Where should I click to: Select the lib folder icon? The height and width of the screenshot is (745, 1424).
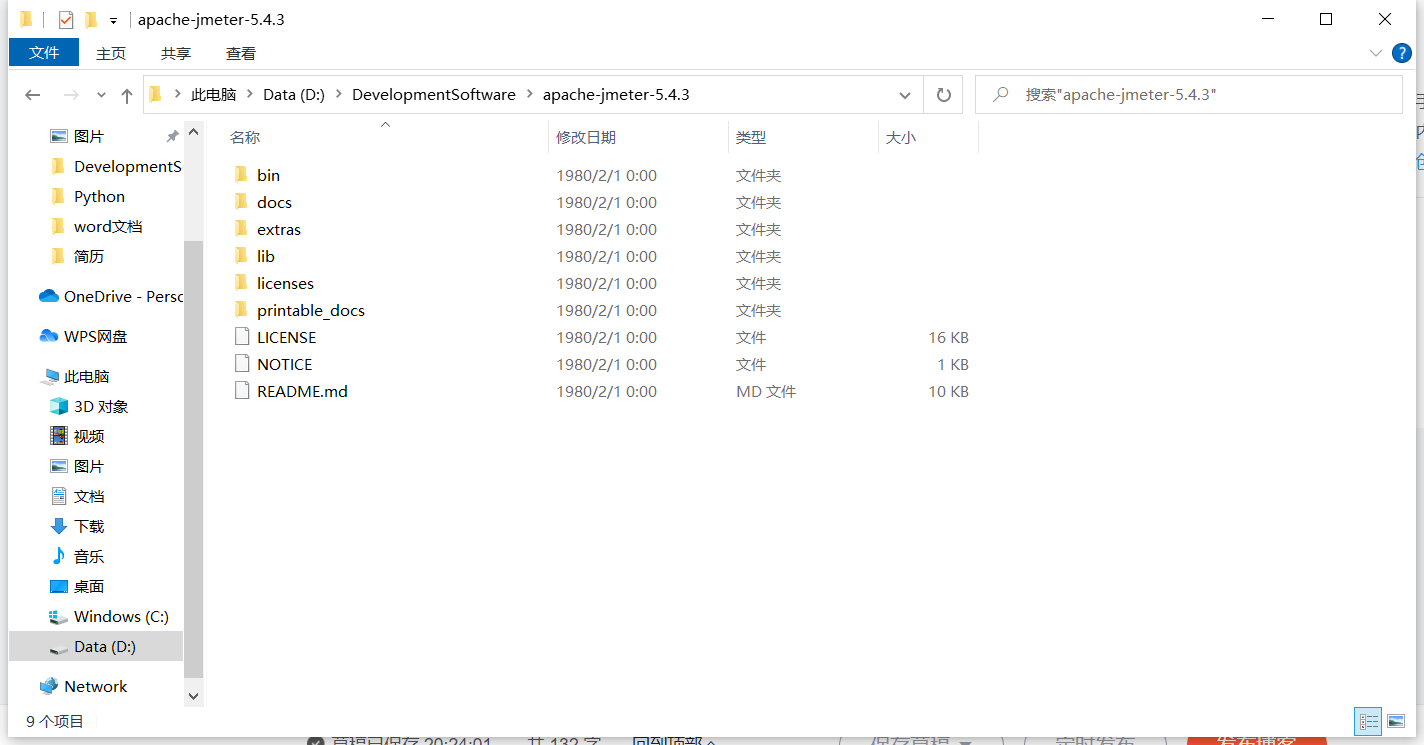tap(241, 256)
